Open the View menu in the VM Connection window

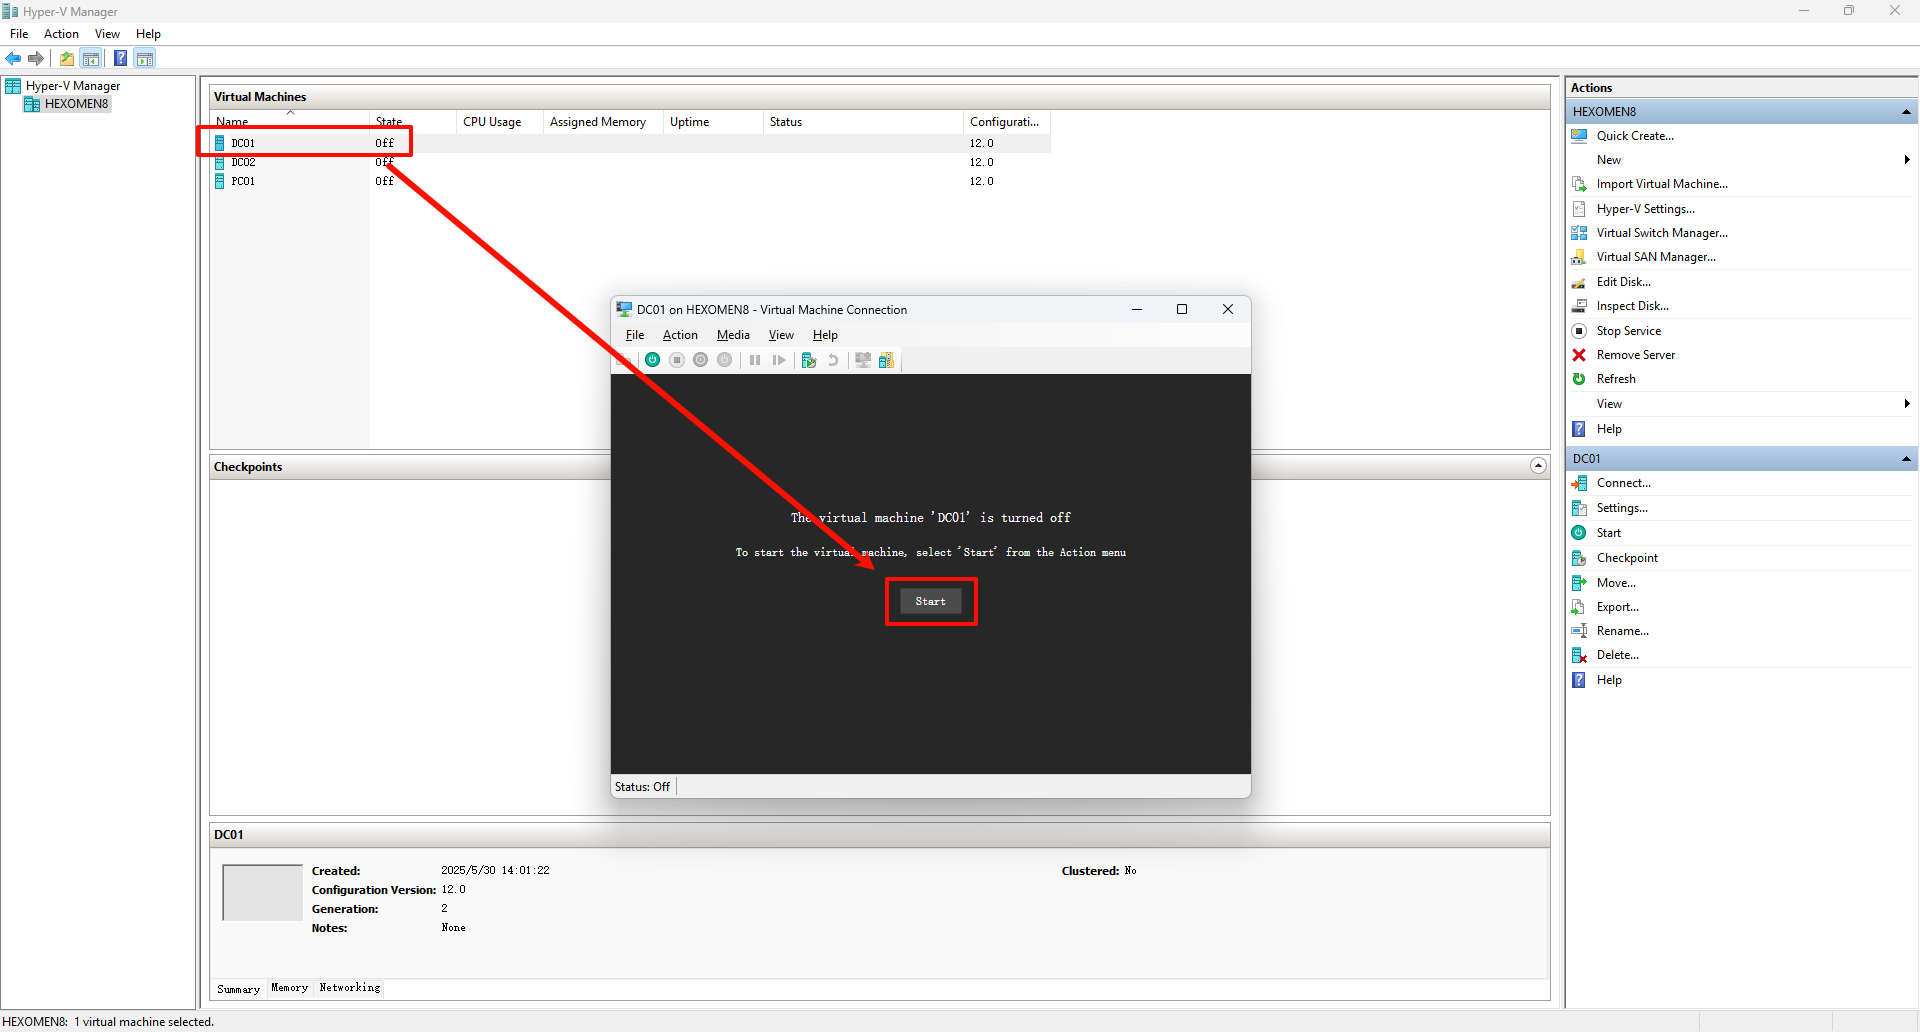click(x=781, y=335)
